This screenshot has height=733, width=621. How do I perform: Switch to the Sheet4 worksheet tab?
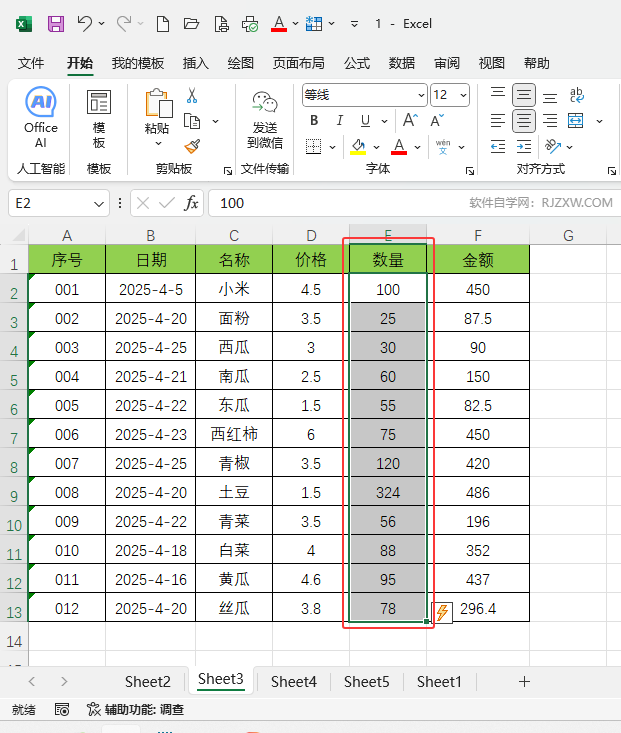294,682
